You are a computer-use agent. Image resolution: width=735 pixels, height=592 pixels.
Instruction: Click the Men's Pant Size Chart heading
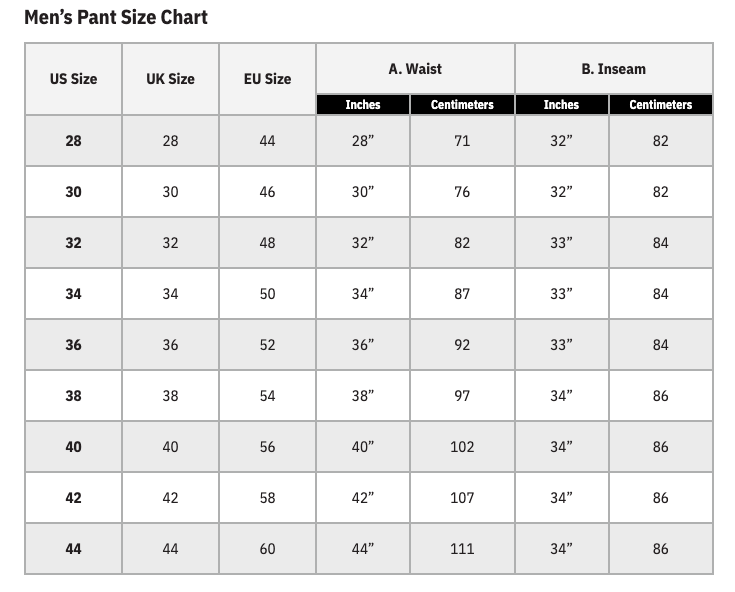[116, 17]
